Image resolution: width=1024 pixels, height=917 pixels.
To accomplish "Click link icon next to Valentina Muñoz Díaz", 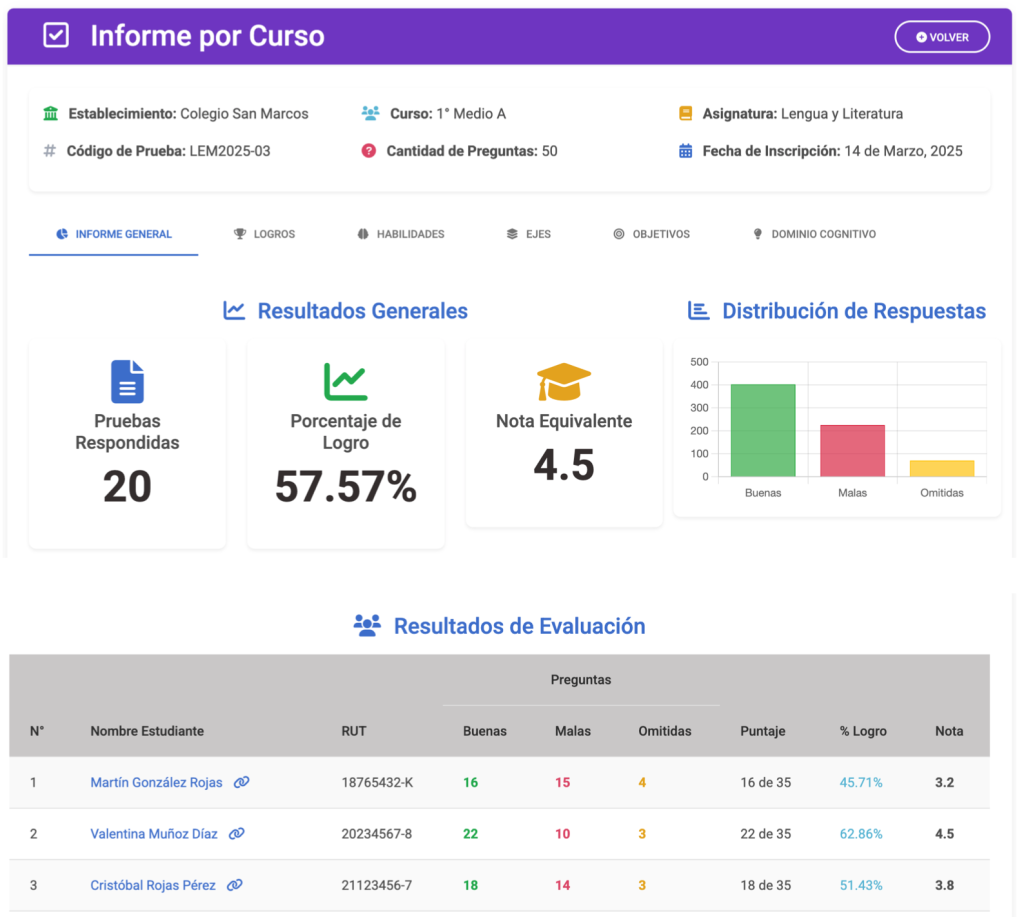I will [x=237, y=834].
